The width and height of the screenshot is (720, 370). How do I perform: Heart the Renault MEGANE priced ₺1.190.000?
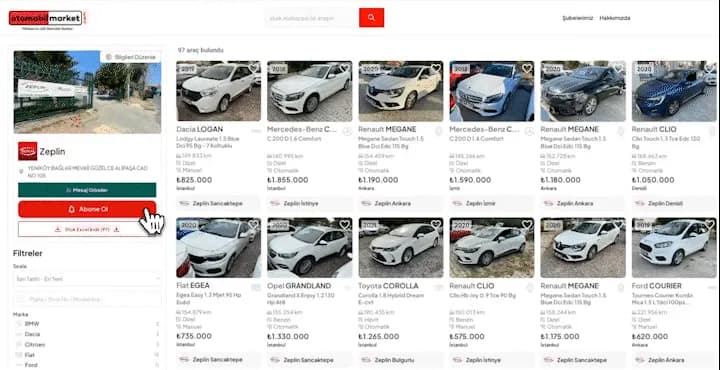pyautogui.click(x=436, y=68)
